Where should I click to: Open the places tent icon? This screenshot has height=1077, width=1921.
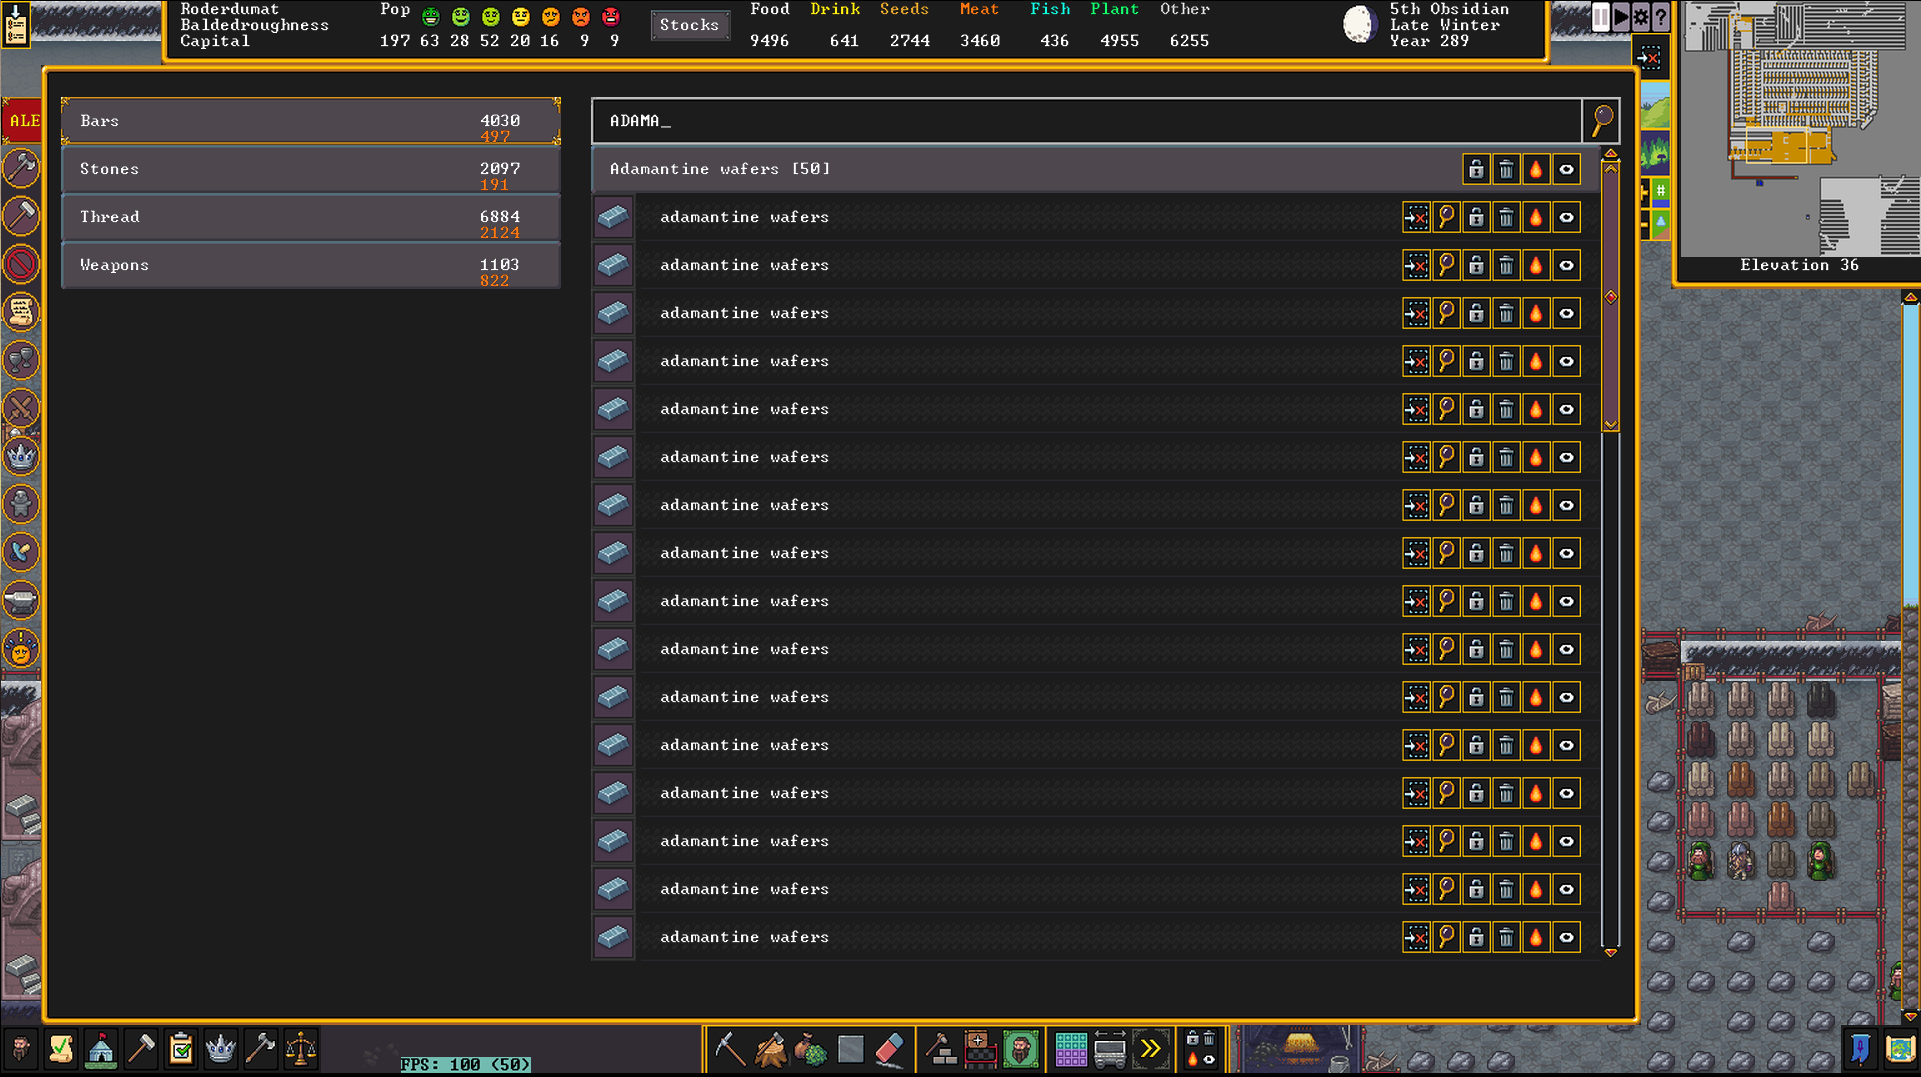tap(101, 1049)
